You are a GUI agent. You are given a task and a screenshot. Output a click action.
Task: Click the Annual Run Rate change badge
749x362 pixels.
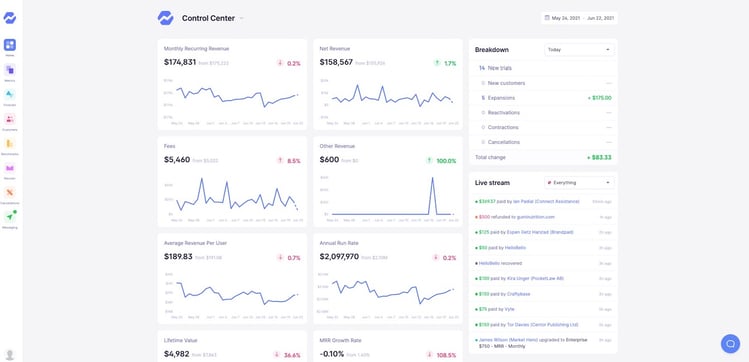coord(445,257)
